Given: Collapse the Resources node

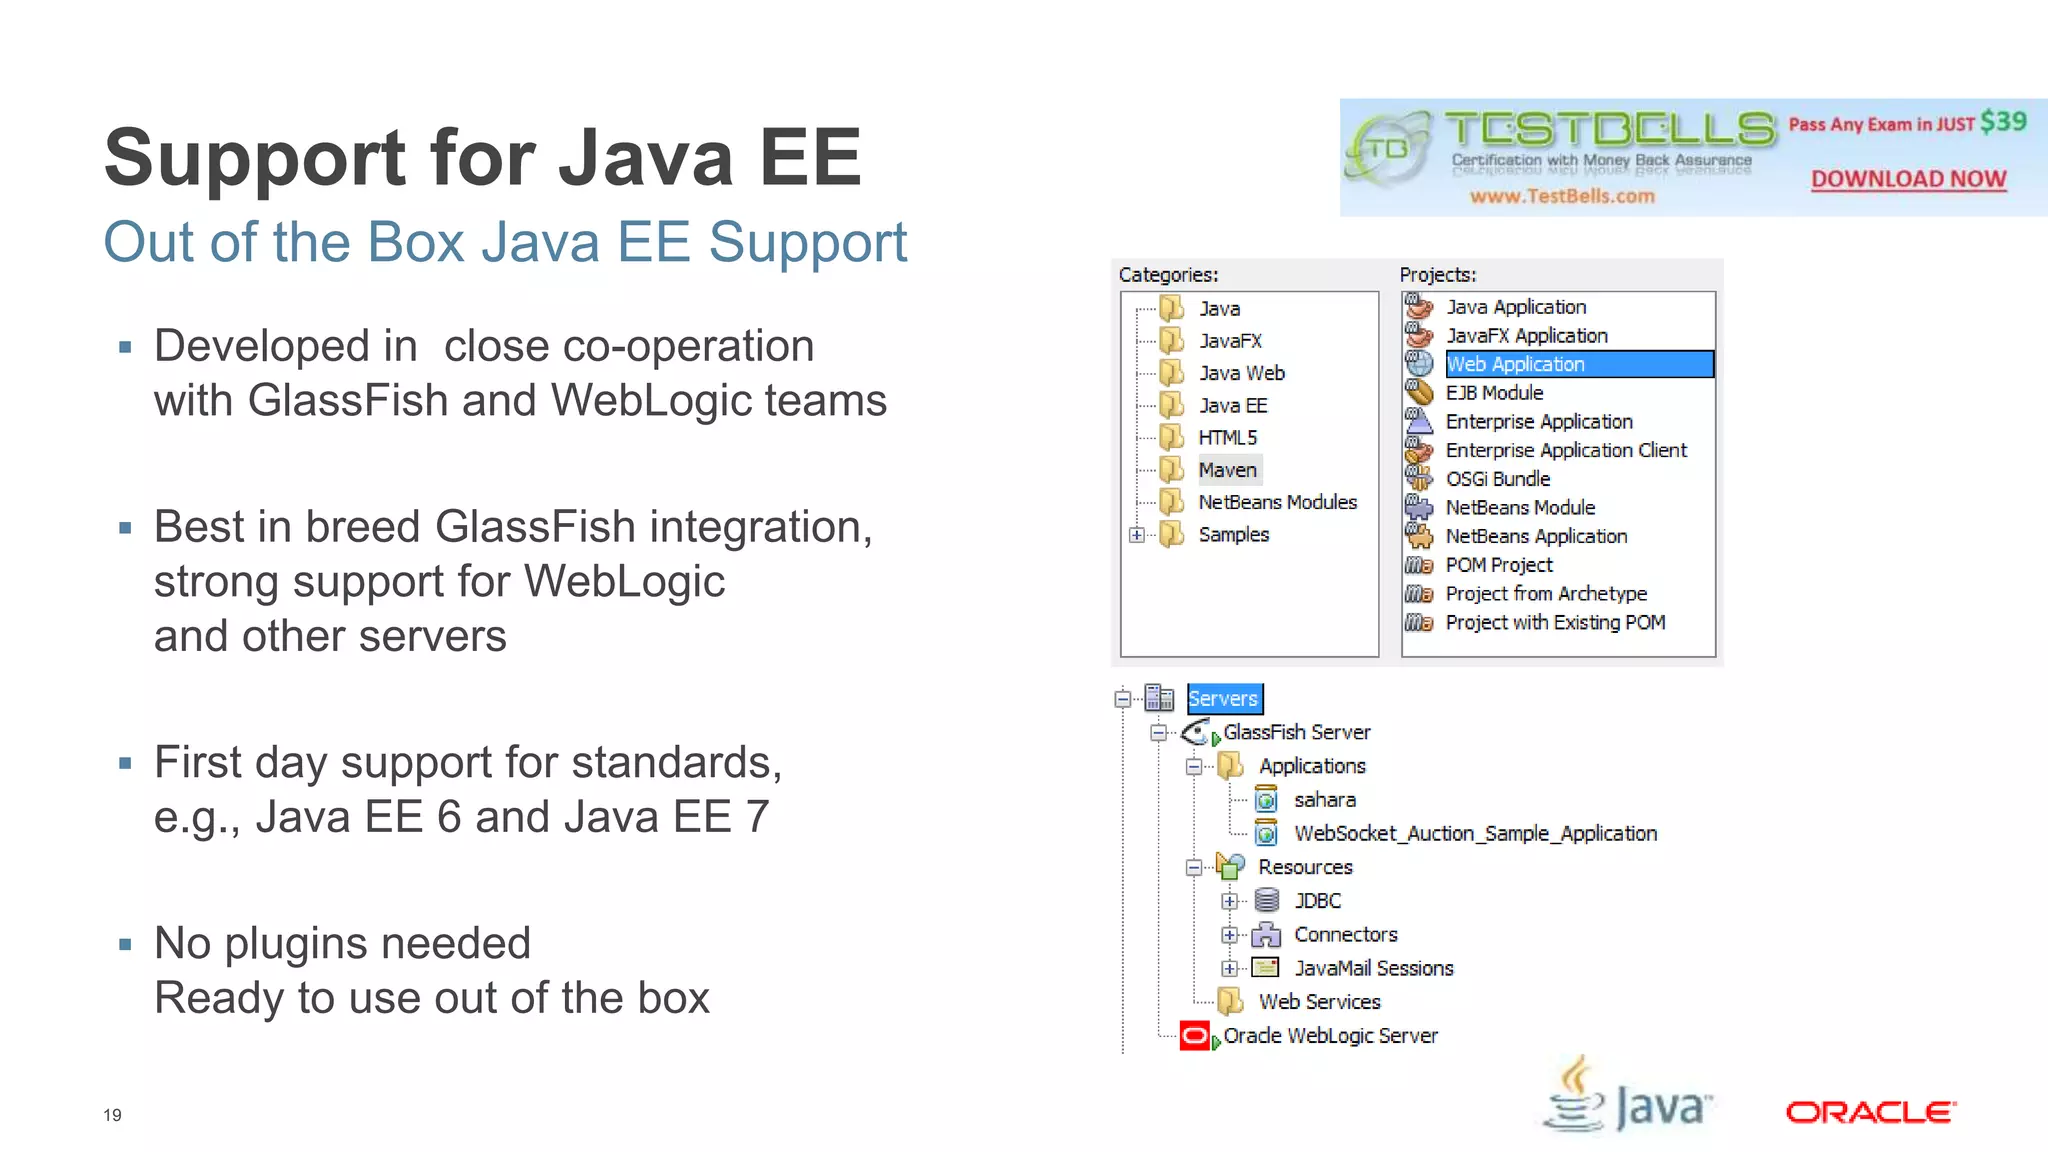Looking at the screenshot, I should click(x=1194, y=867).
